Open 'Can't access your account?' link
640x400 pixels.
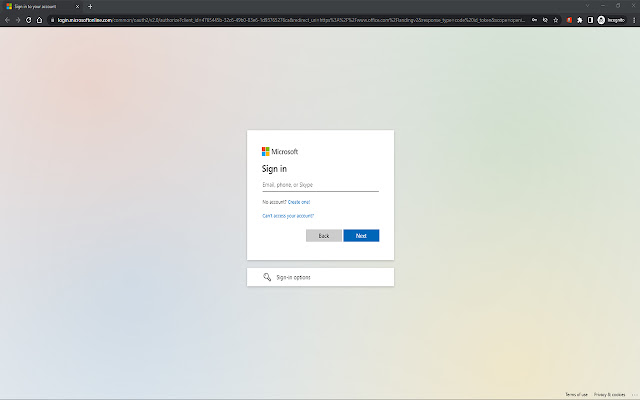[x=288, y=216]
